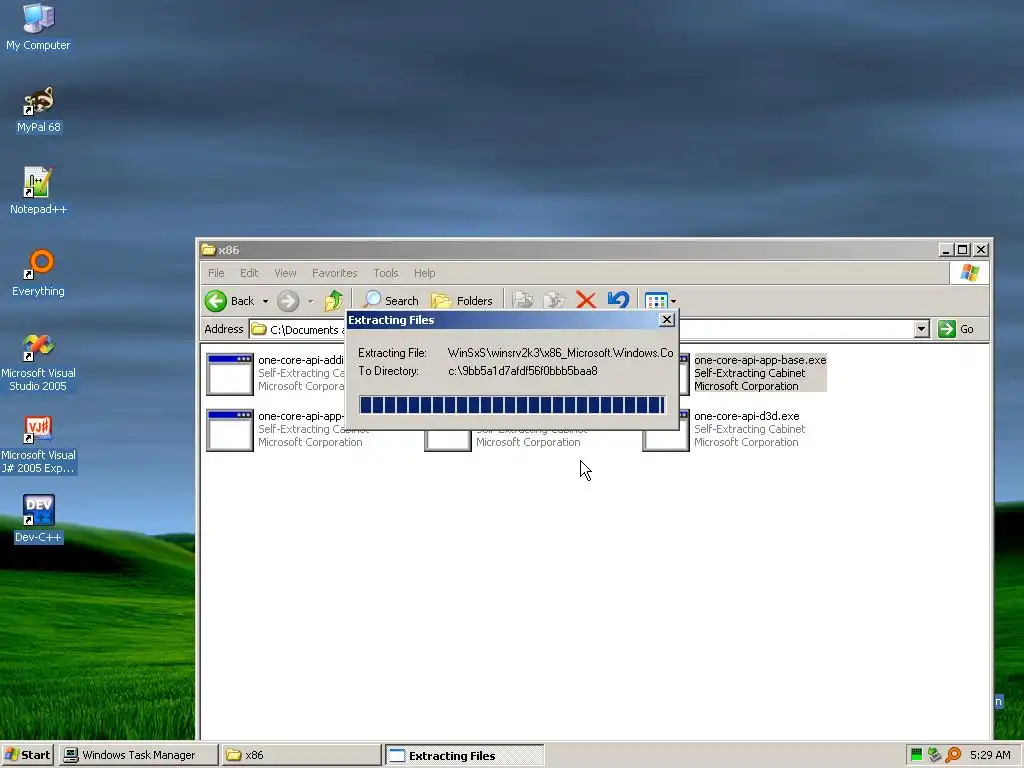Toggle the Folders pane

(462, 300)
